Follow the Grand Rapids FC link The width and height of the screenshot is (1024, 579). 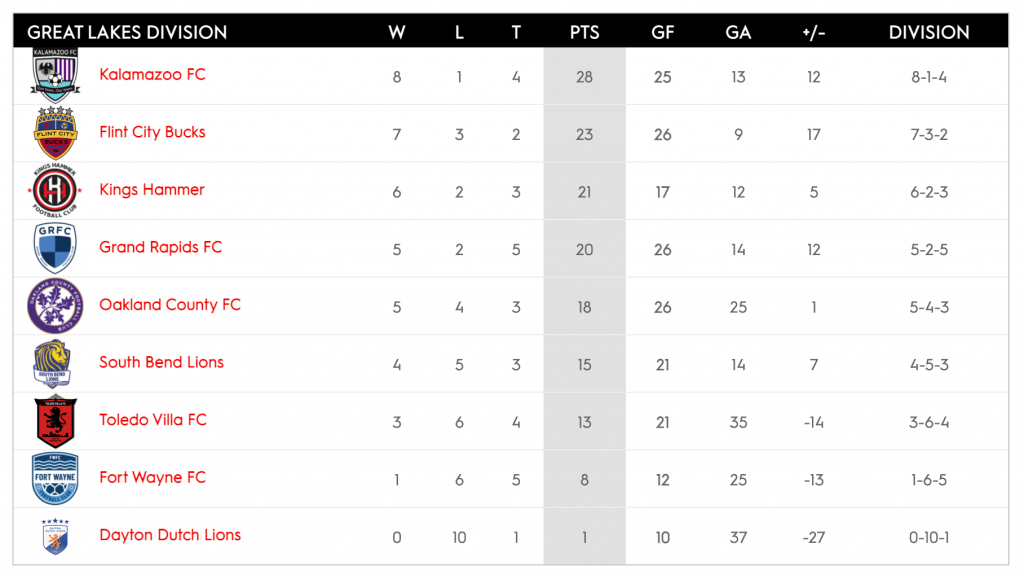pyautogui.click(x=160, y=247)
